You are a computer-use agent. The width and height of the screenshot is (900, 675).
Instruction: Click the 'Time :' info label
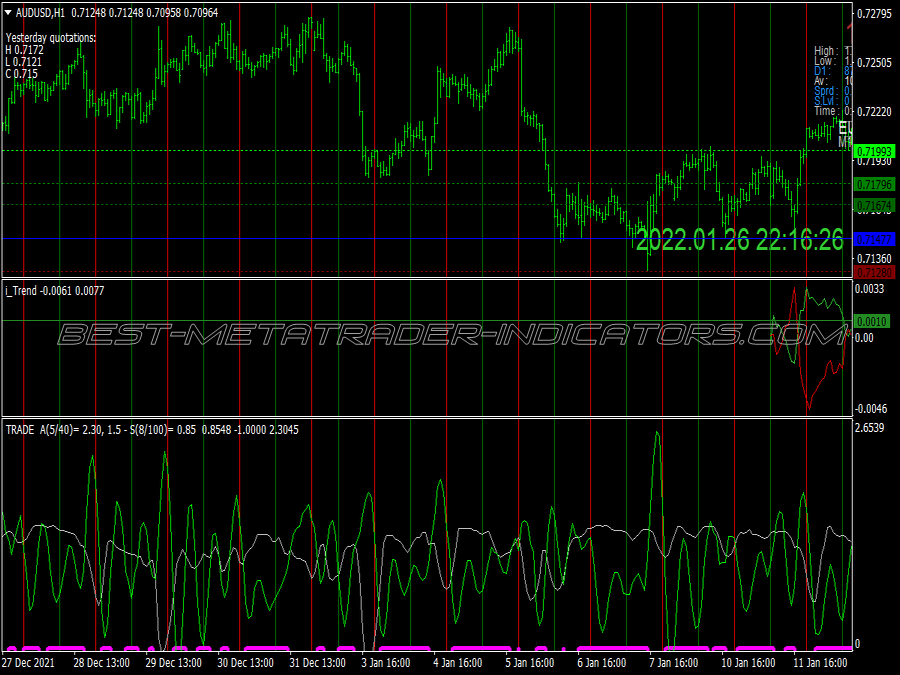click(x=825, y=111)
